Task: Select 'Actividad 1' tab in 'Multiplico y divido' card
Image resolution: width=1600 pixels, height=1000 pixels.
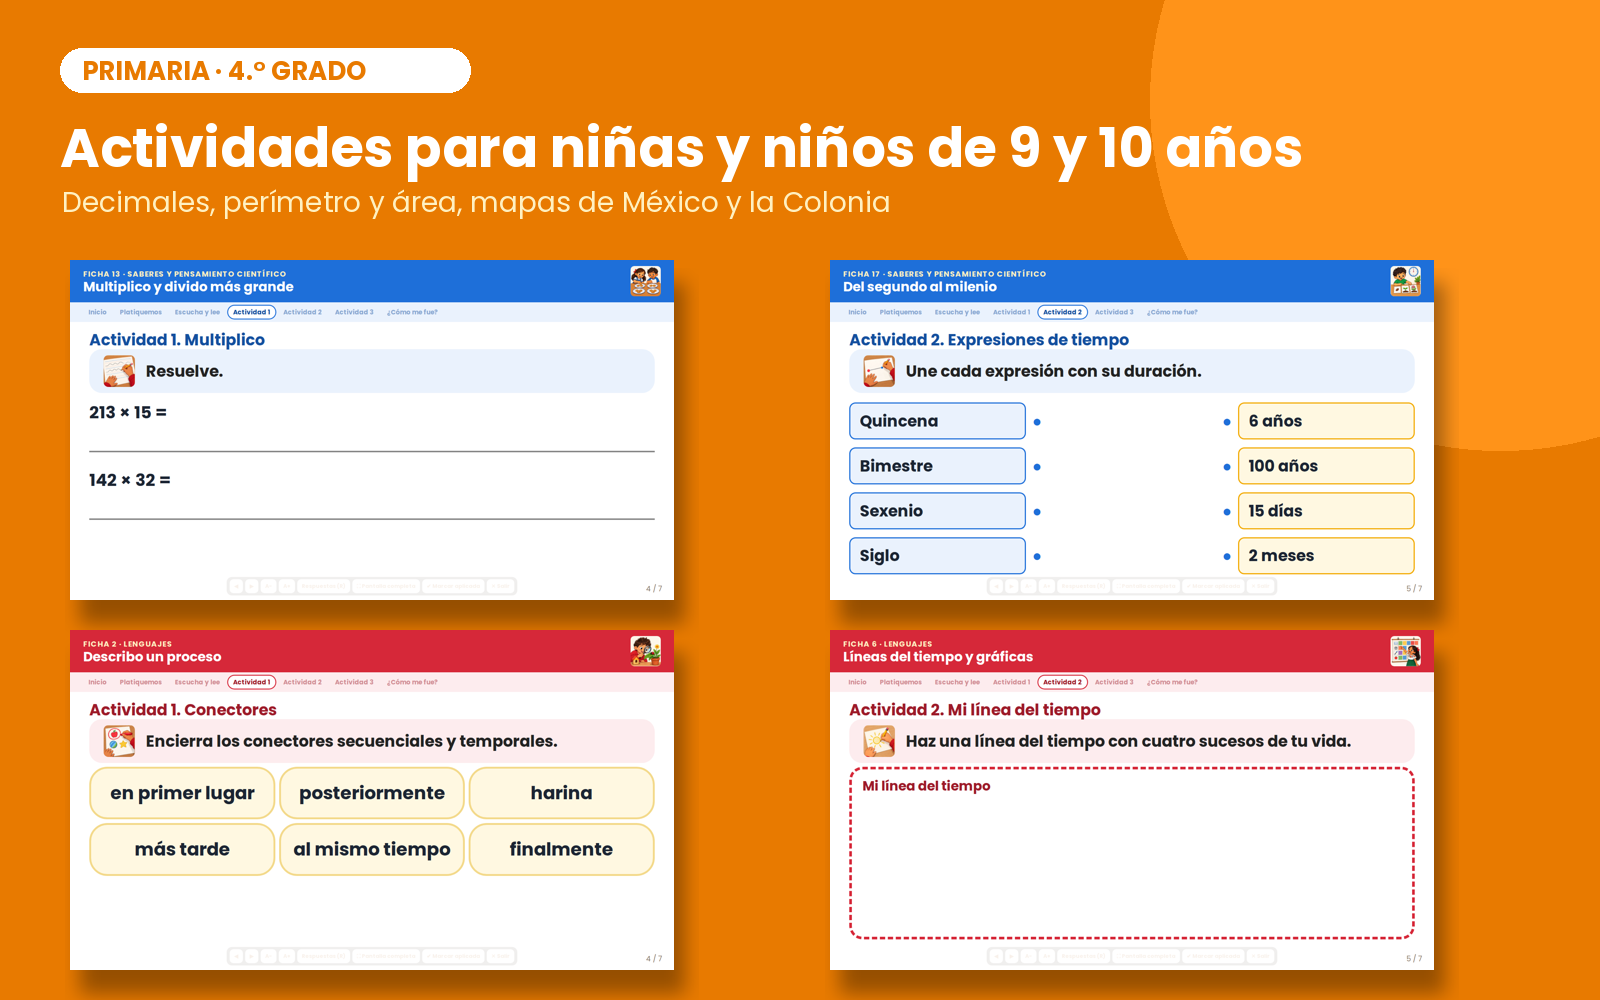Action: [252, 312]
